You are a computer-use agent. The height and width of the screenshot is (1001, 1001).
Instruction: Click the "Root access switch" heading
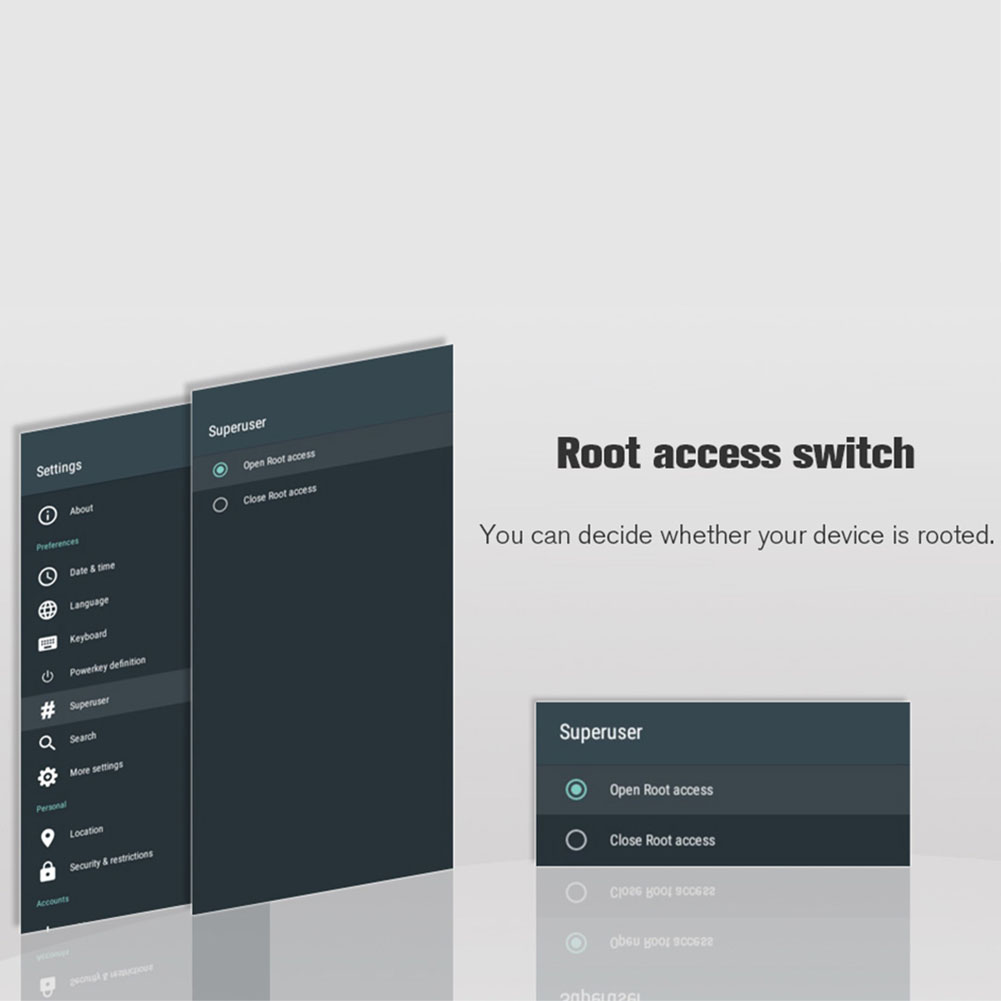point(735,453)
